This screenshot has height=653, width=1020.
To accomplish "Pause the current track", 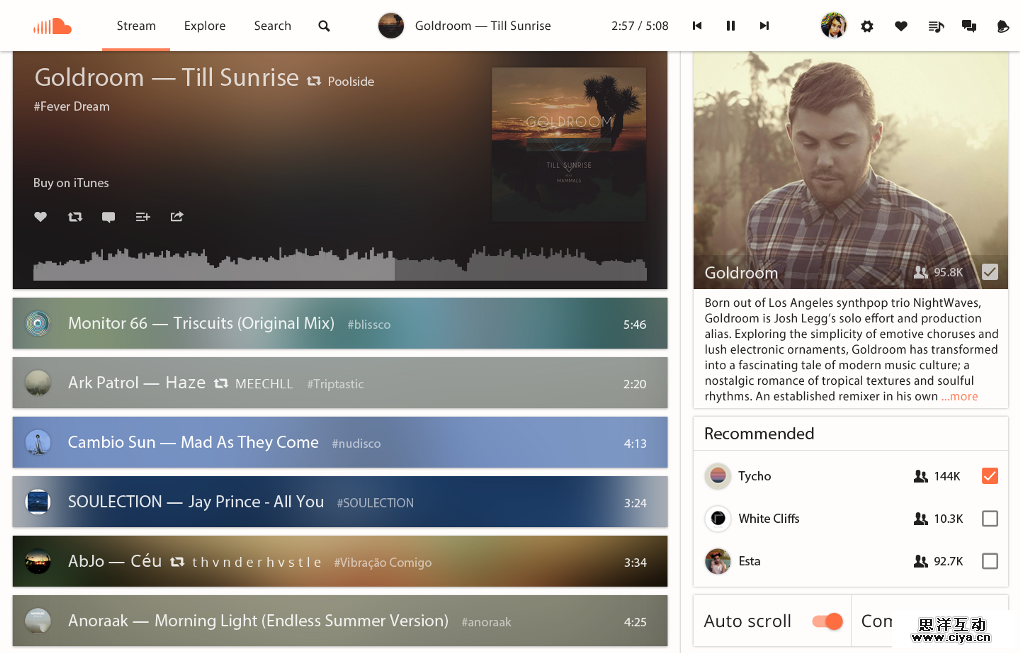I will point(731,26).
